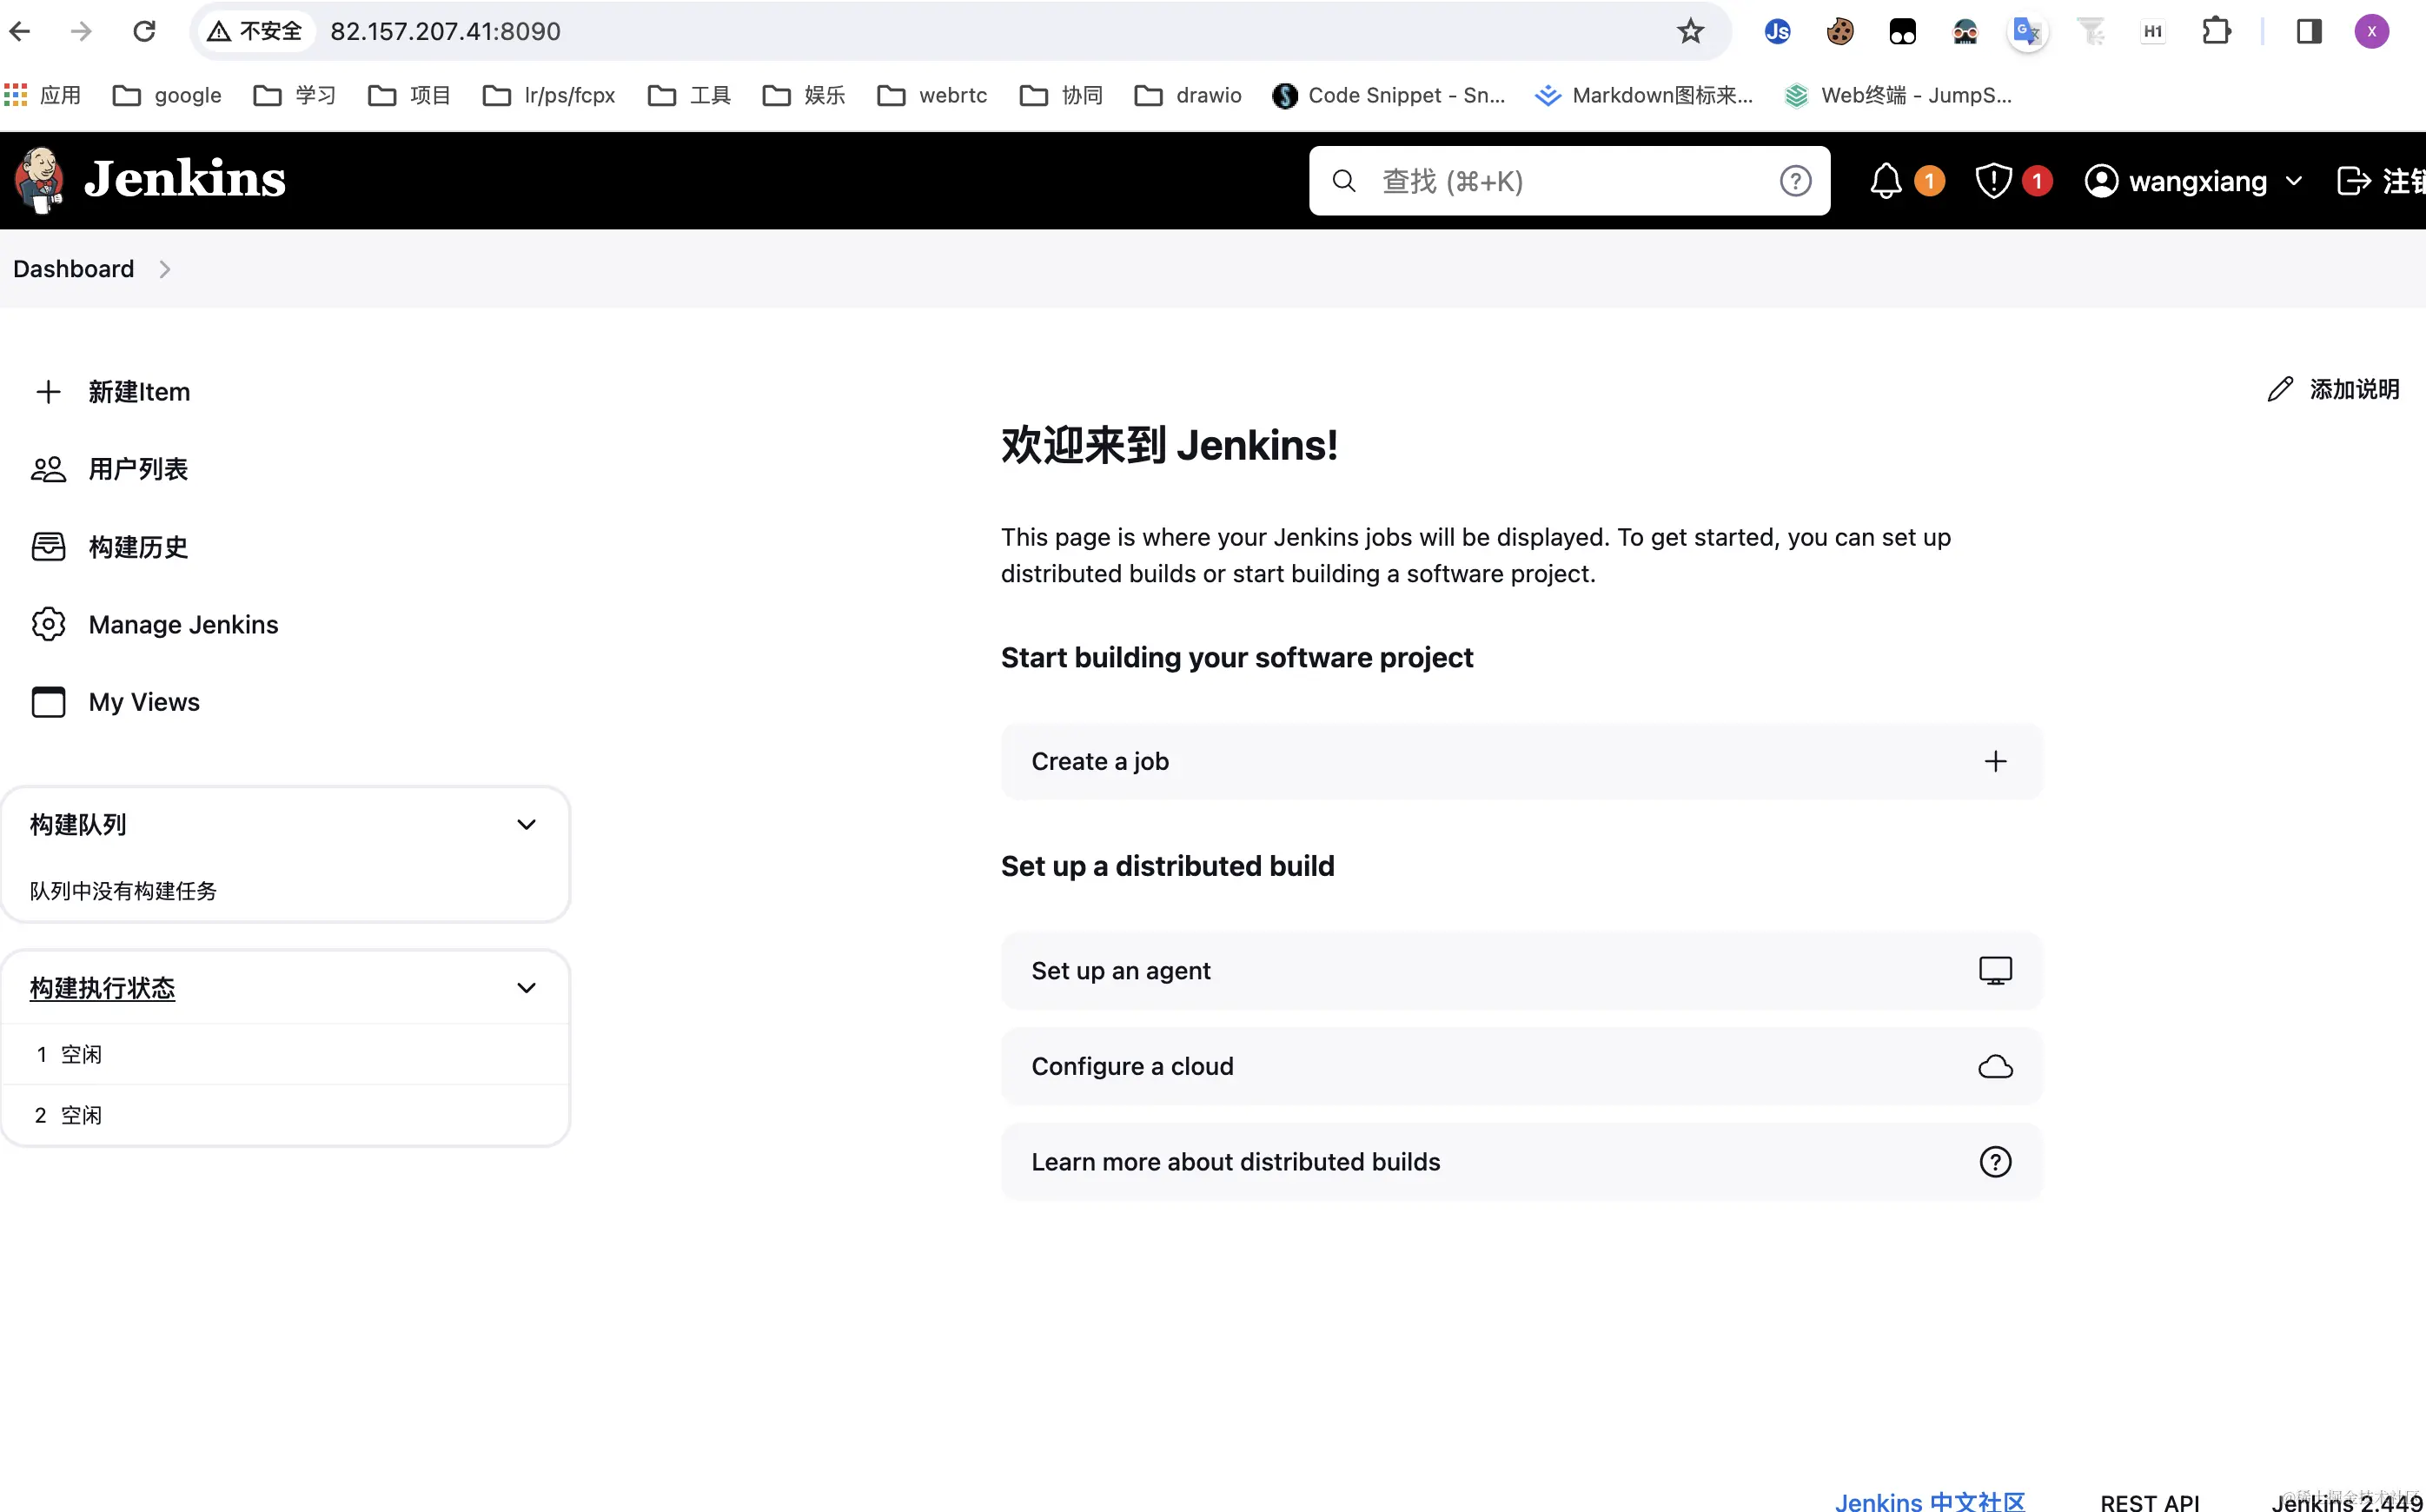Open the 学习 bookmarks folder

click(294, 95)
